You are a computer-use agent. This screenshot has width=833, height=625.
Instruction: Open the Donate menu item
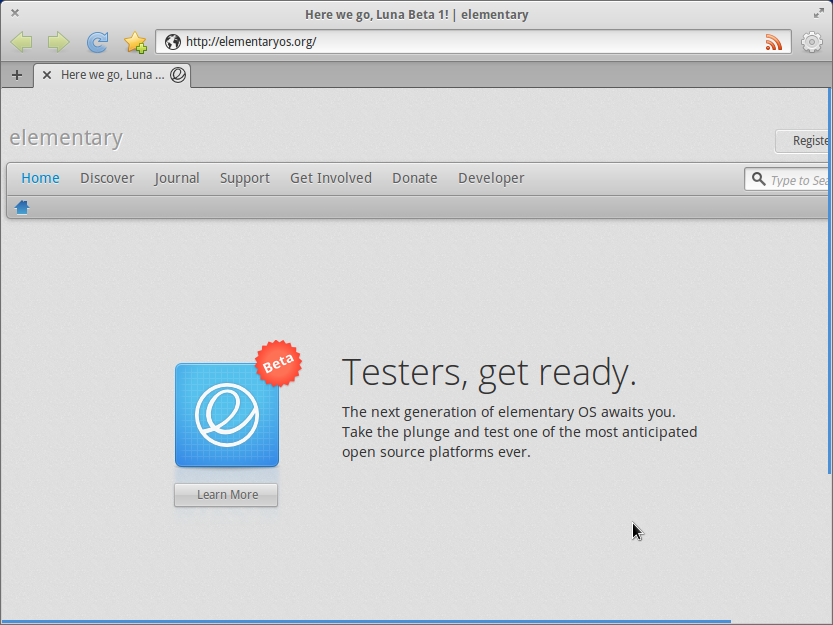click(415, 178)
